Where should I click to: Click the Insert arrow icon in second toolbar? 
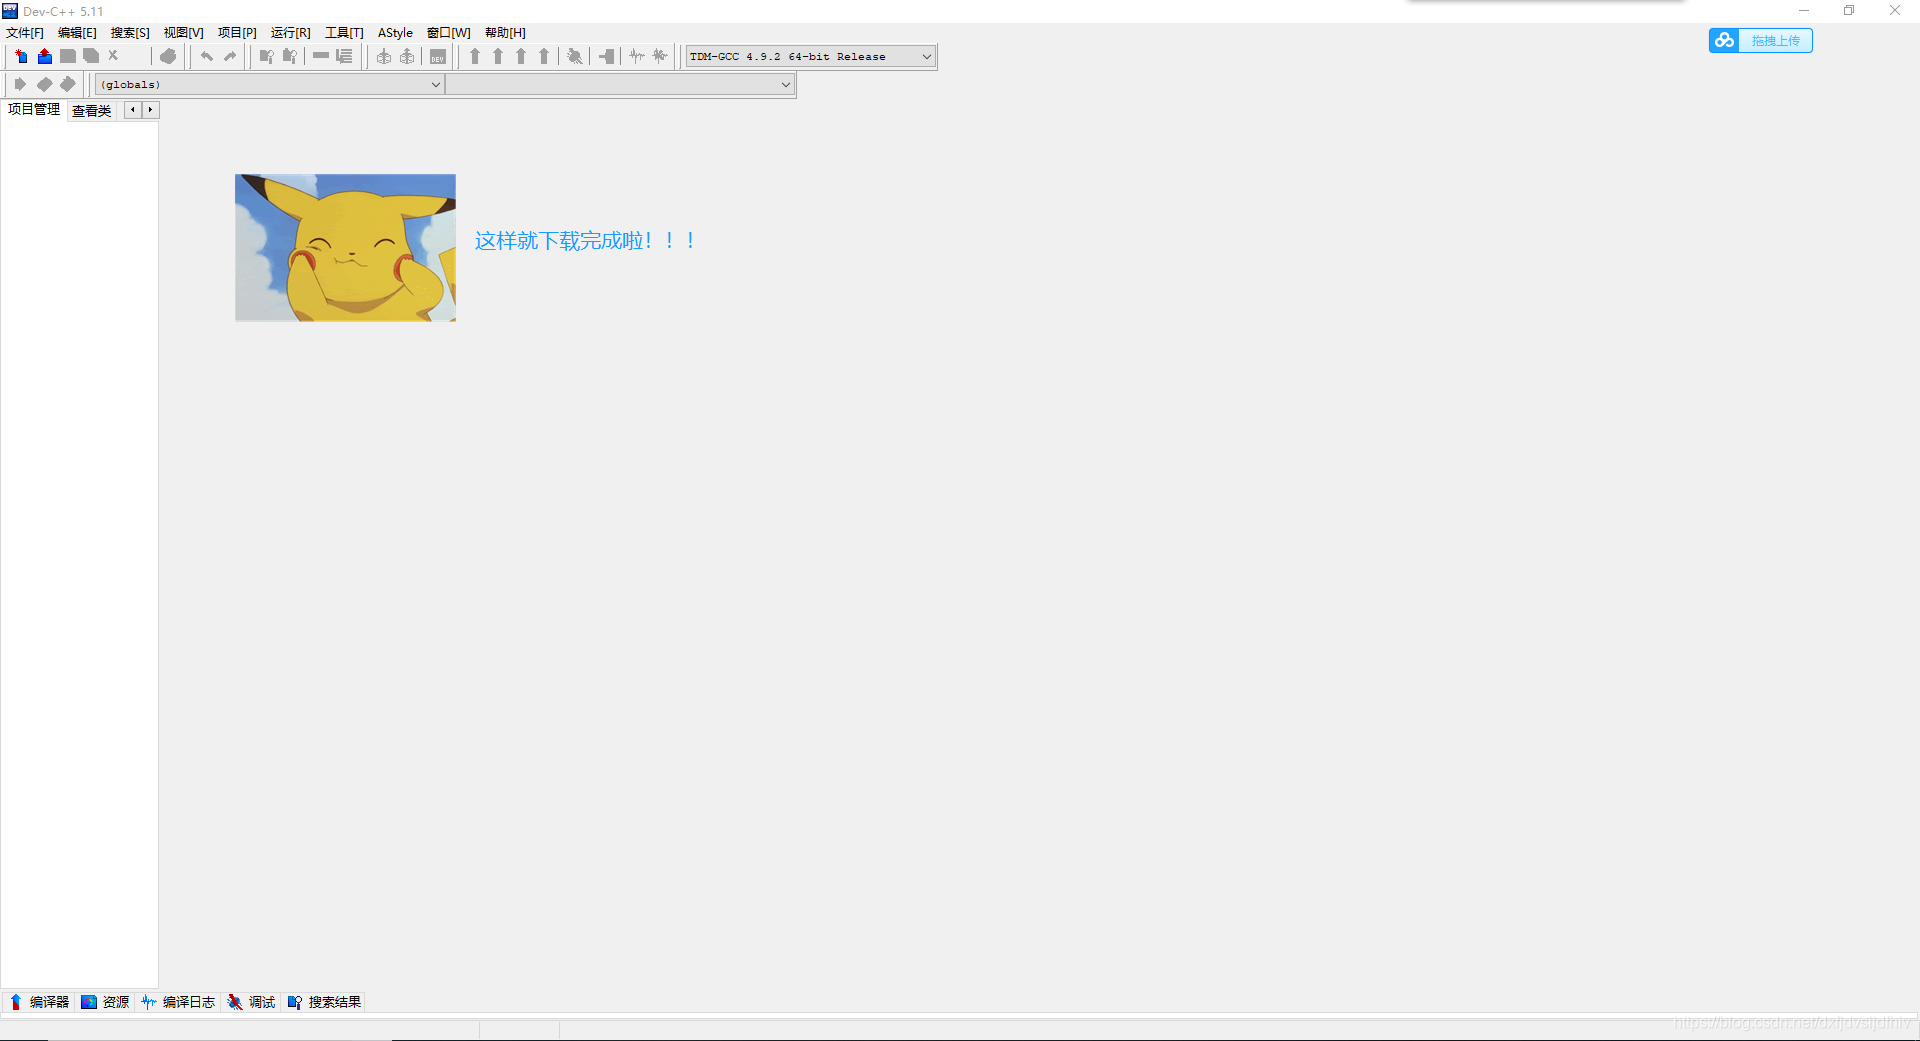pos(20,84)
